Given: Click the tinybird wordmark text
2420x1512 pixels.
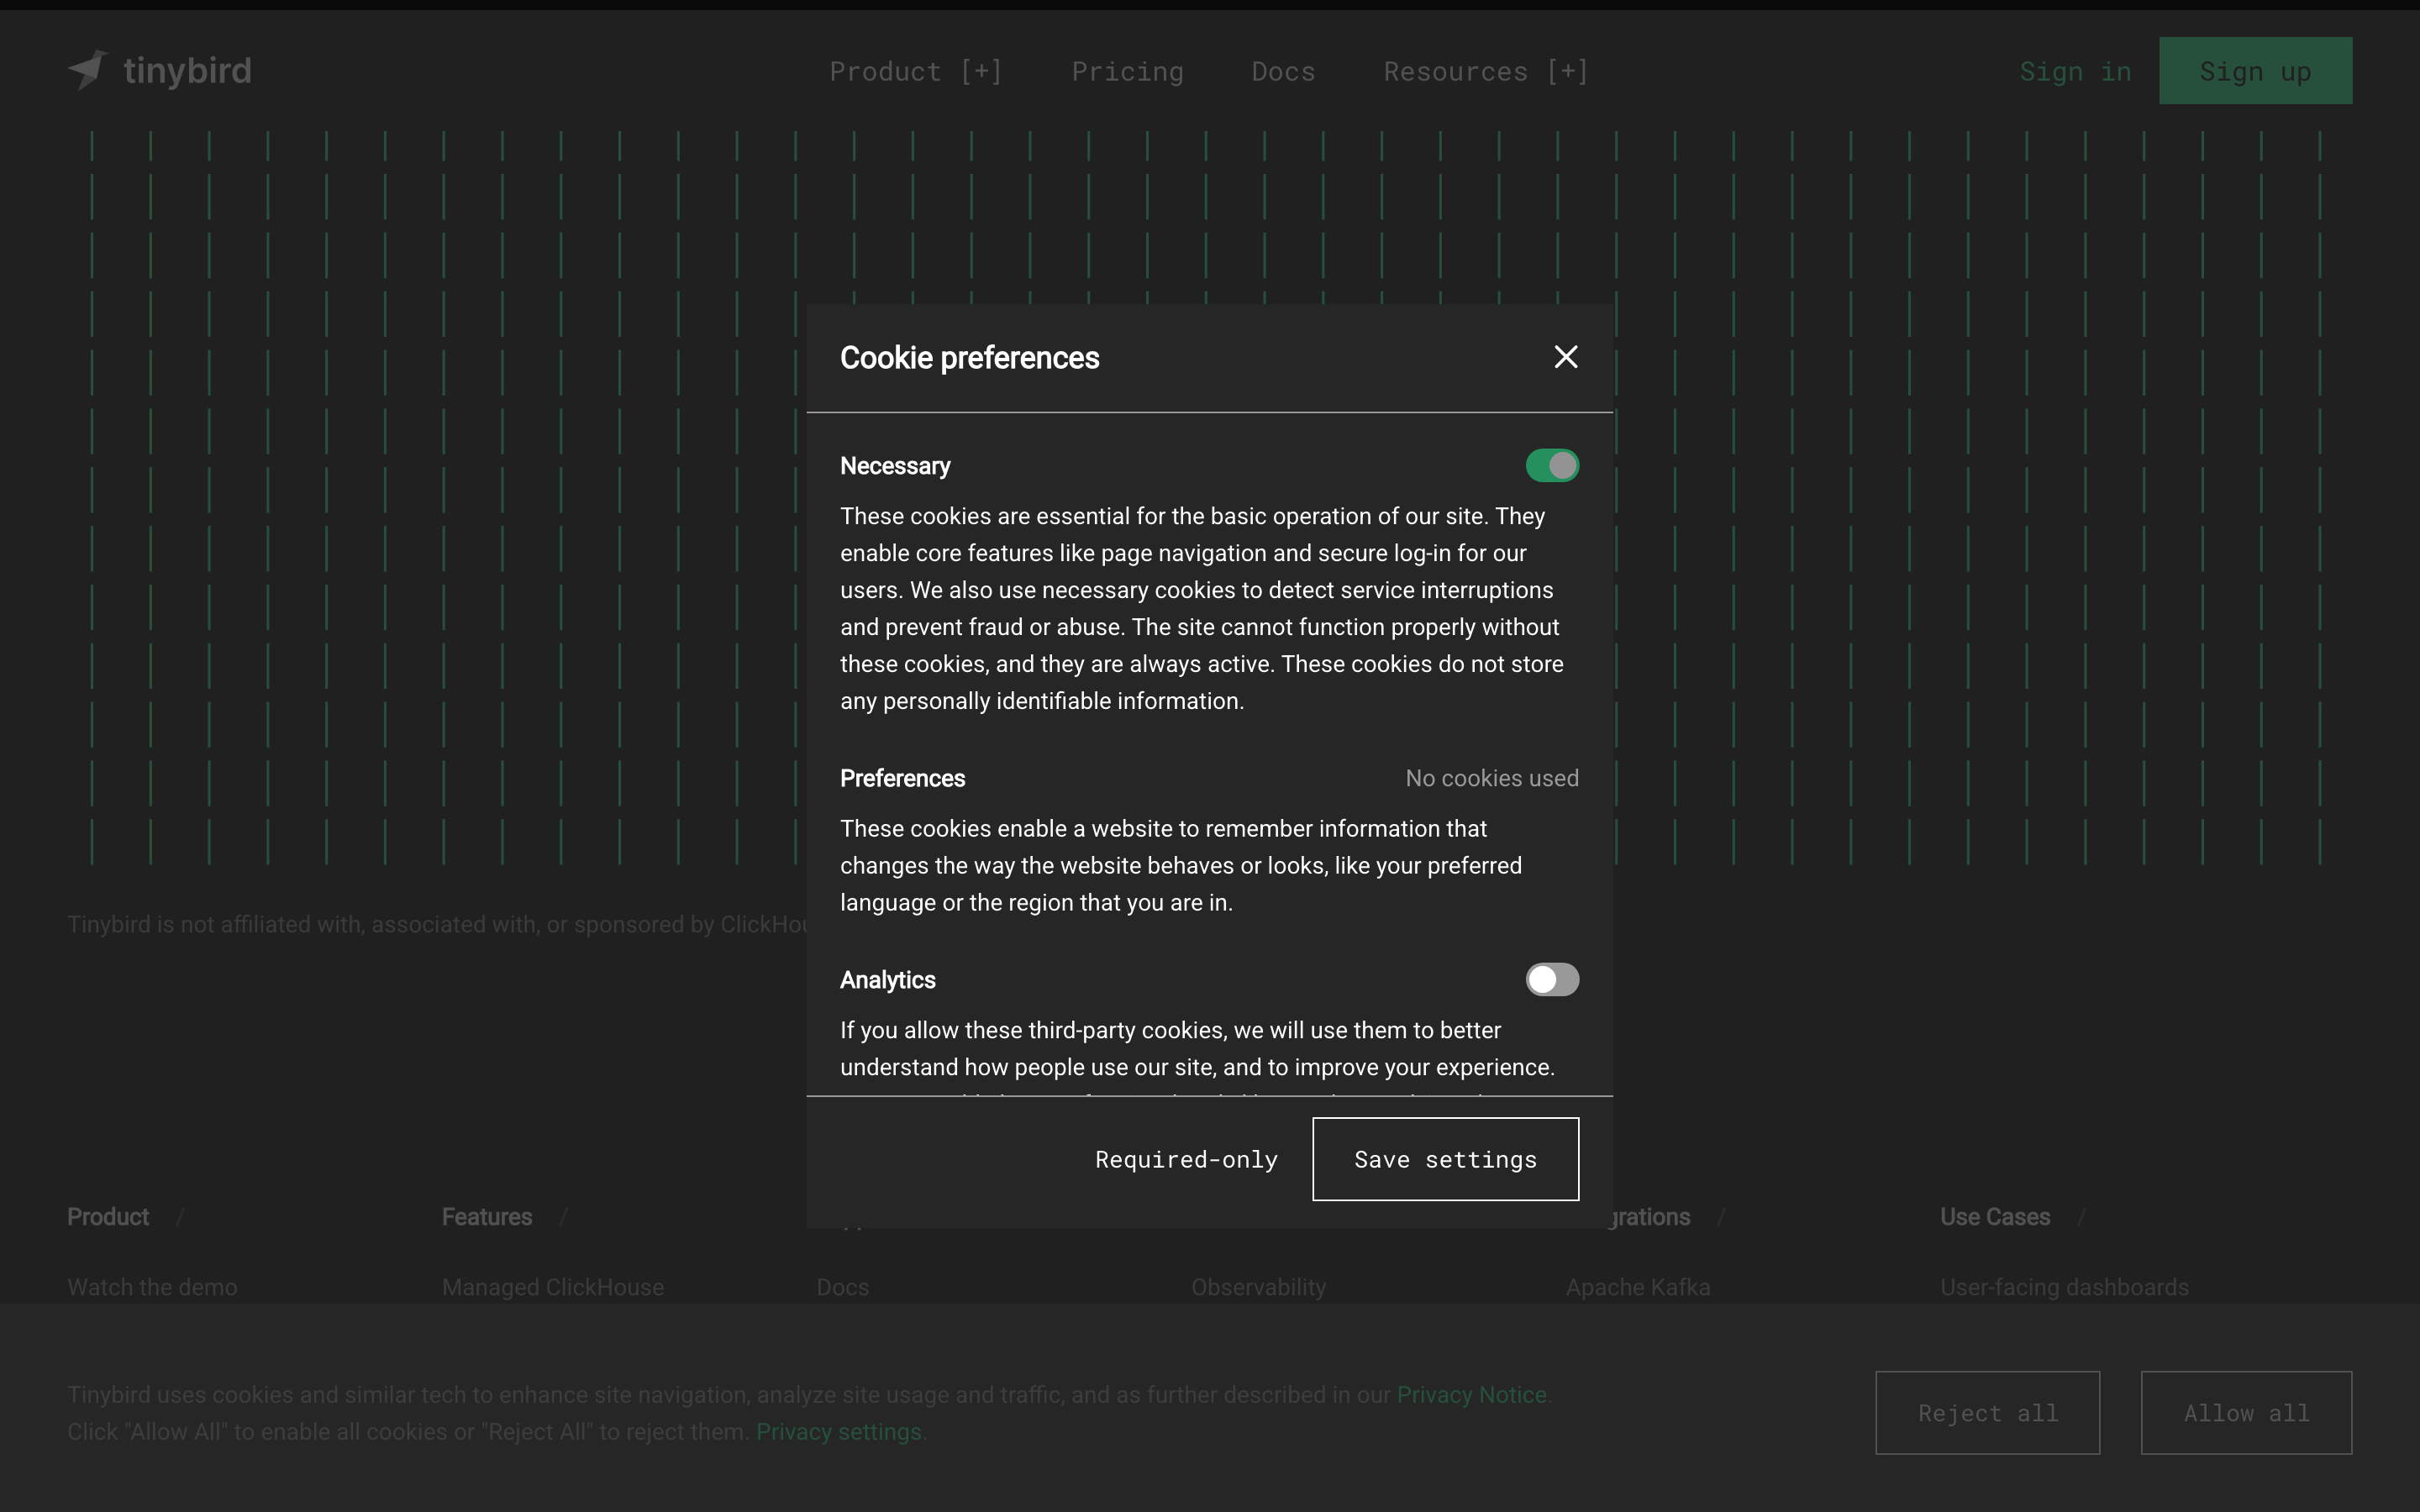Looking at the screenshot, I should coord(187,71).
